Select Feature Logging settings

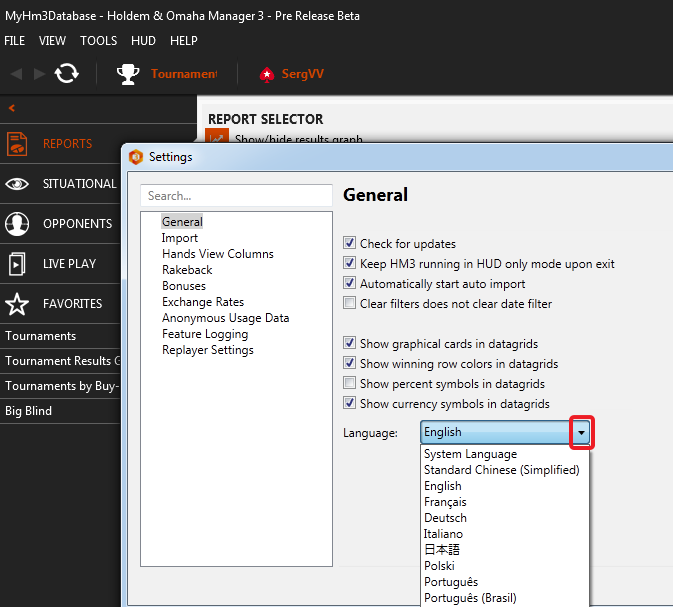(x=205, y=334)
